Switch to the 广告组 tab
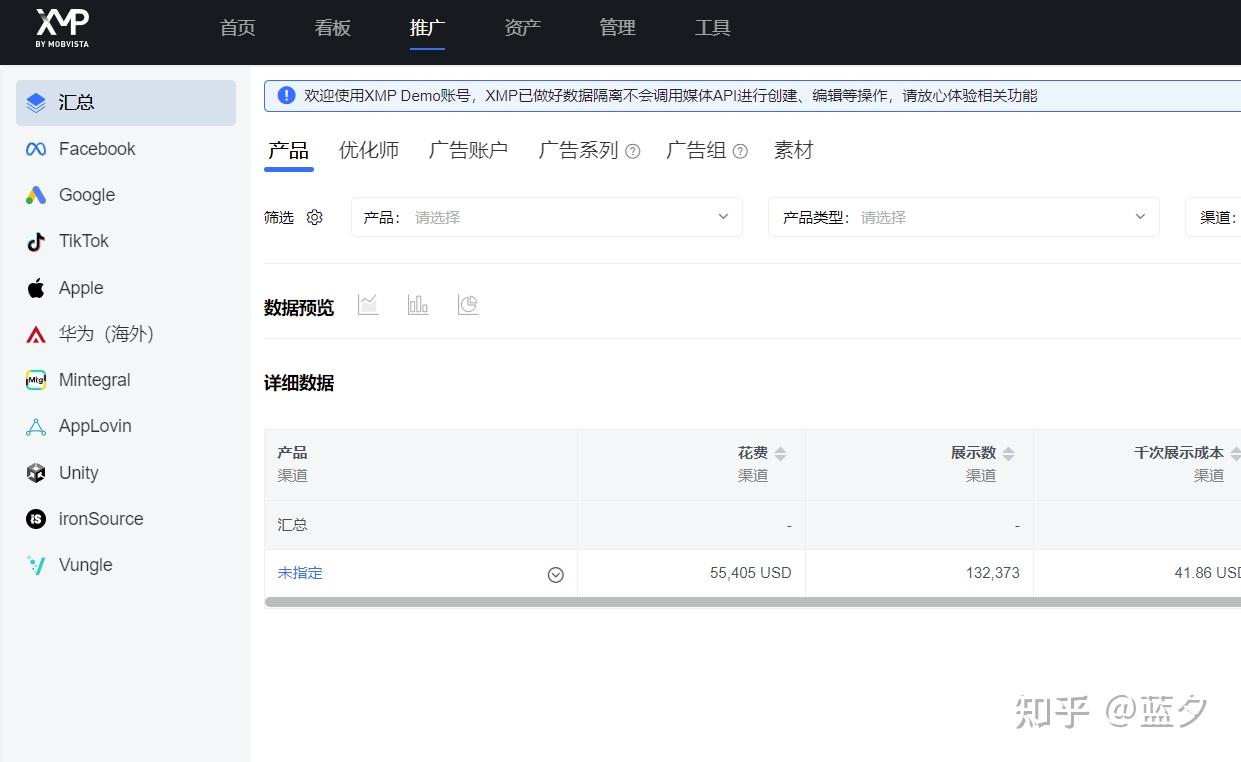Screen dimensions: 1241x762 pyautogui.click(x=696, y=151)
